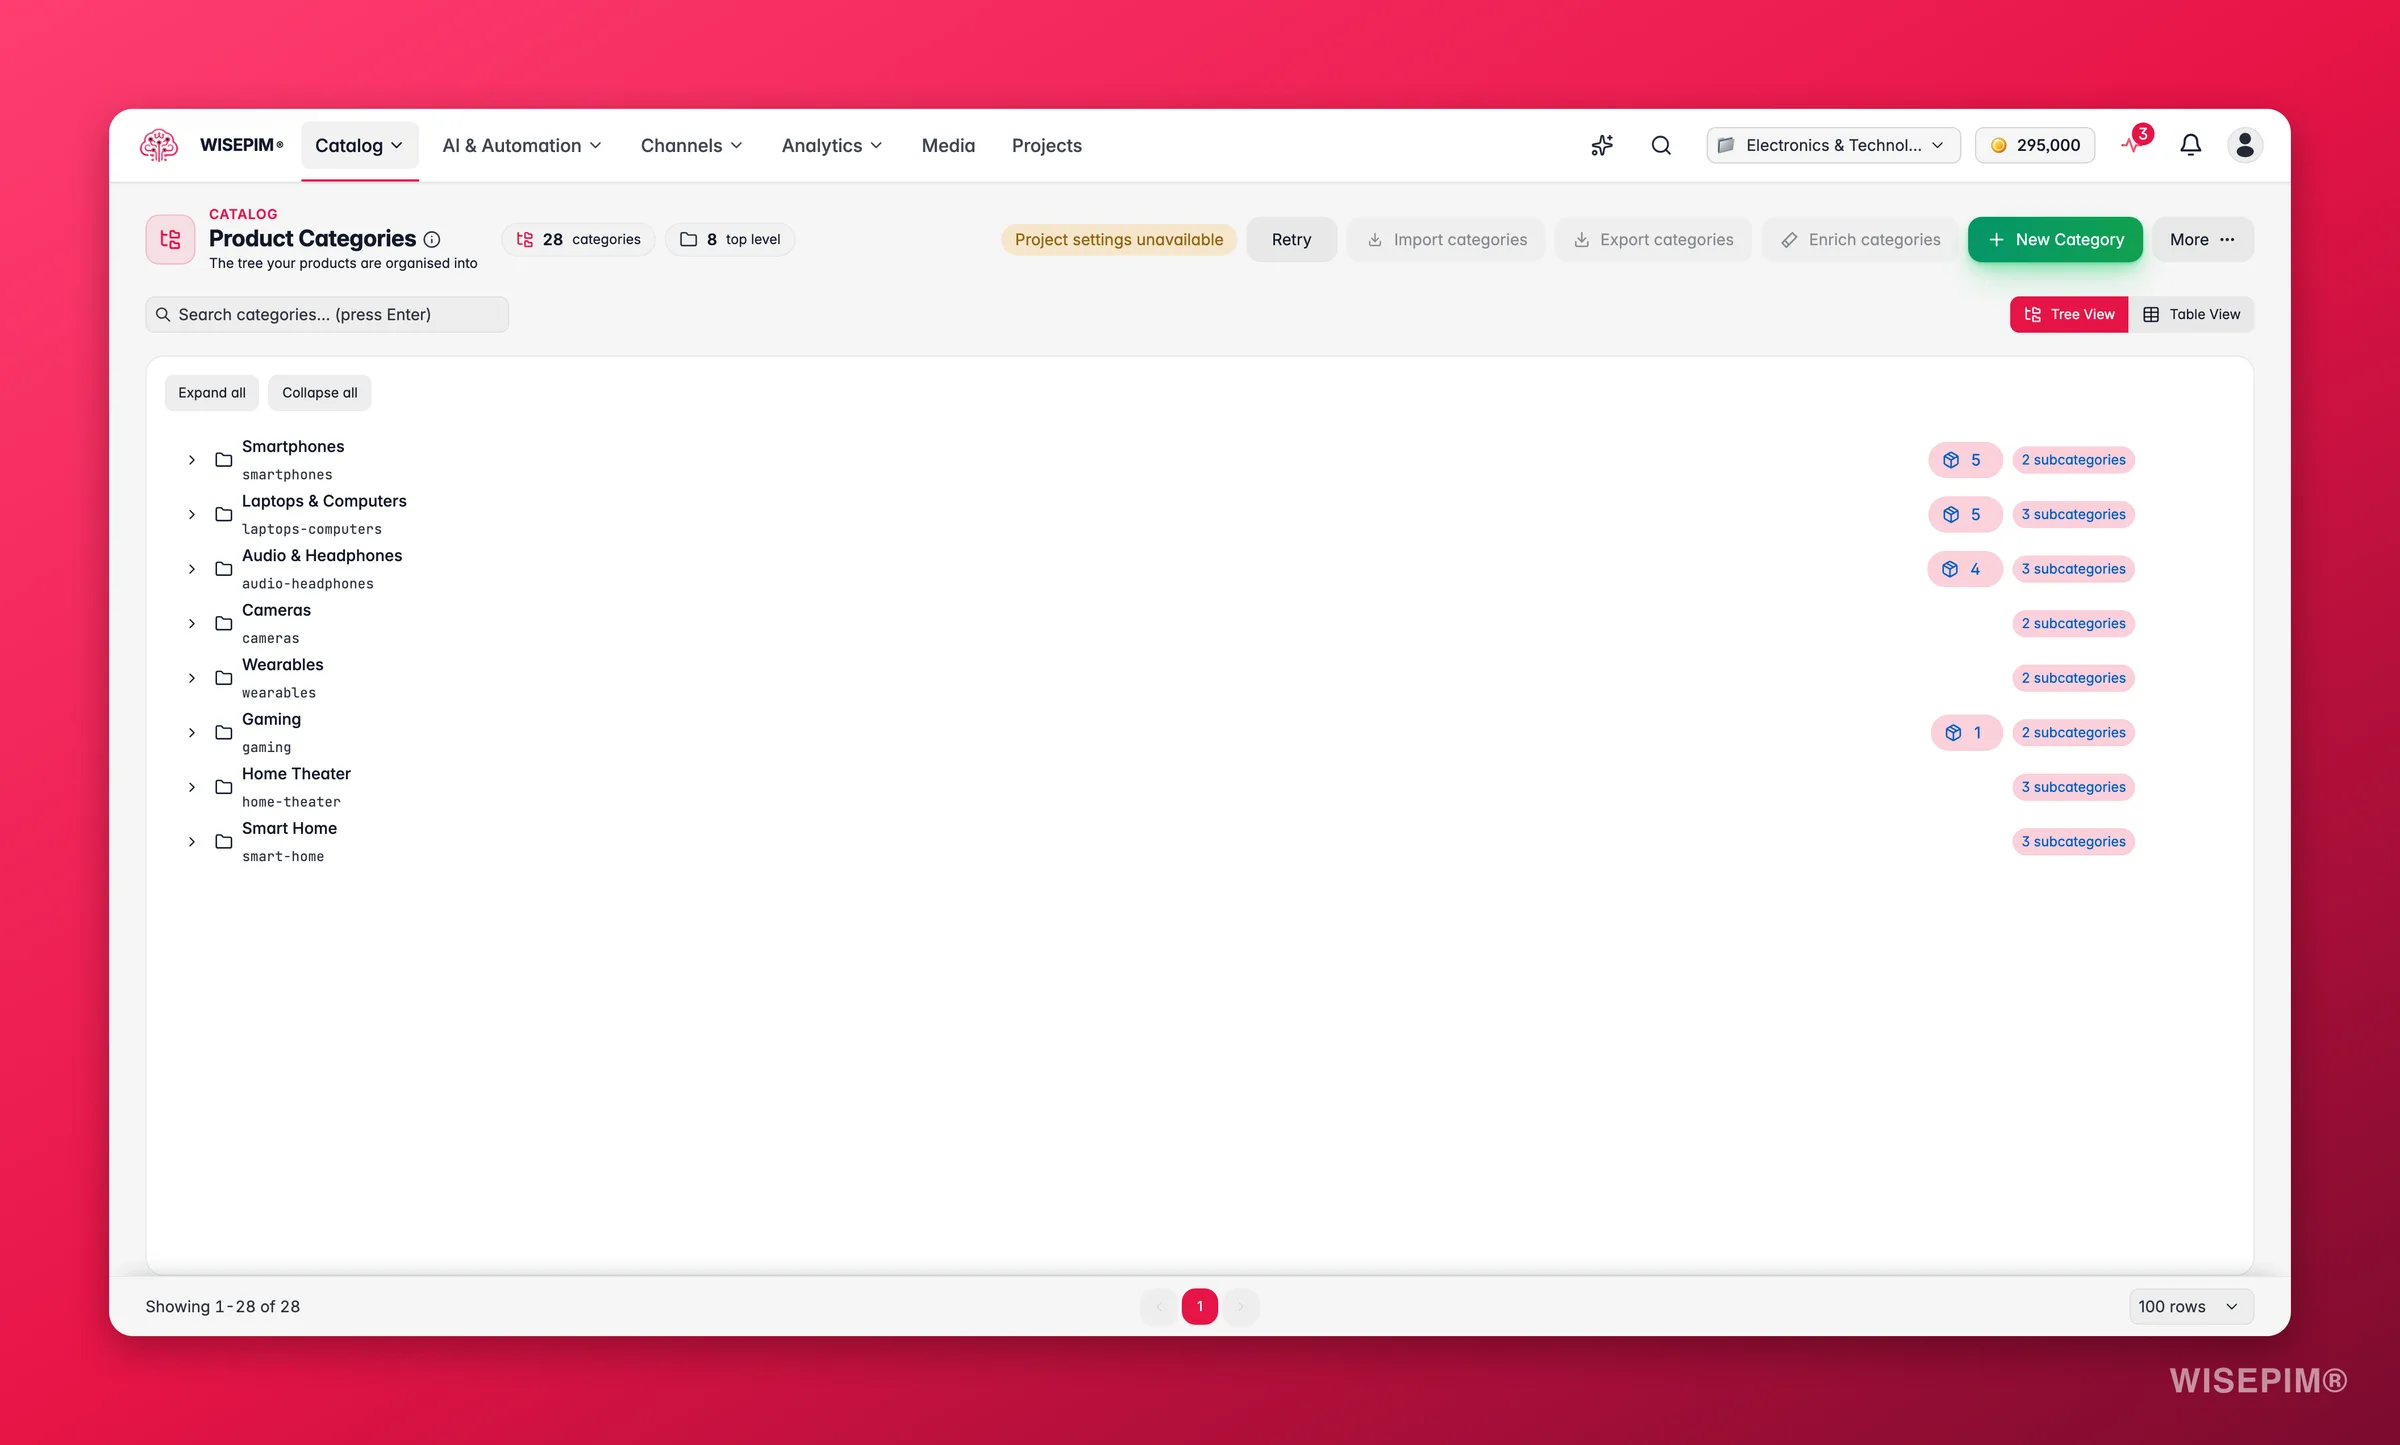Click the 28 categories counter chip

tap(578, 239)
